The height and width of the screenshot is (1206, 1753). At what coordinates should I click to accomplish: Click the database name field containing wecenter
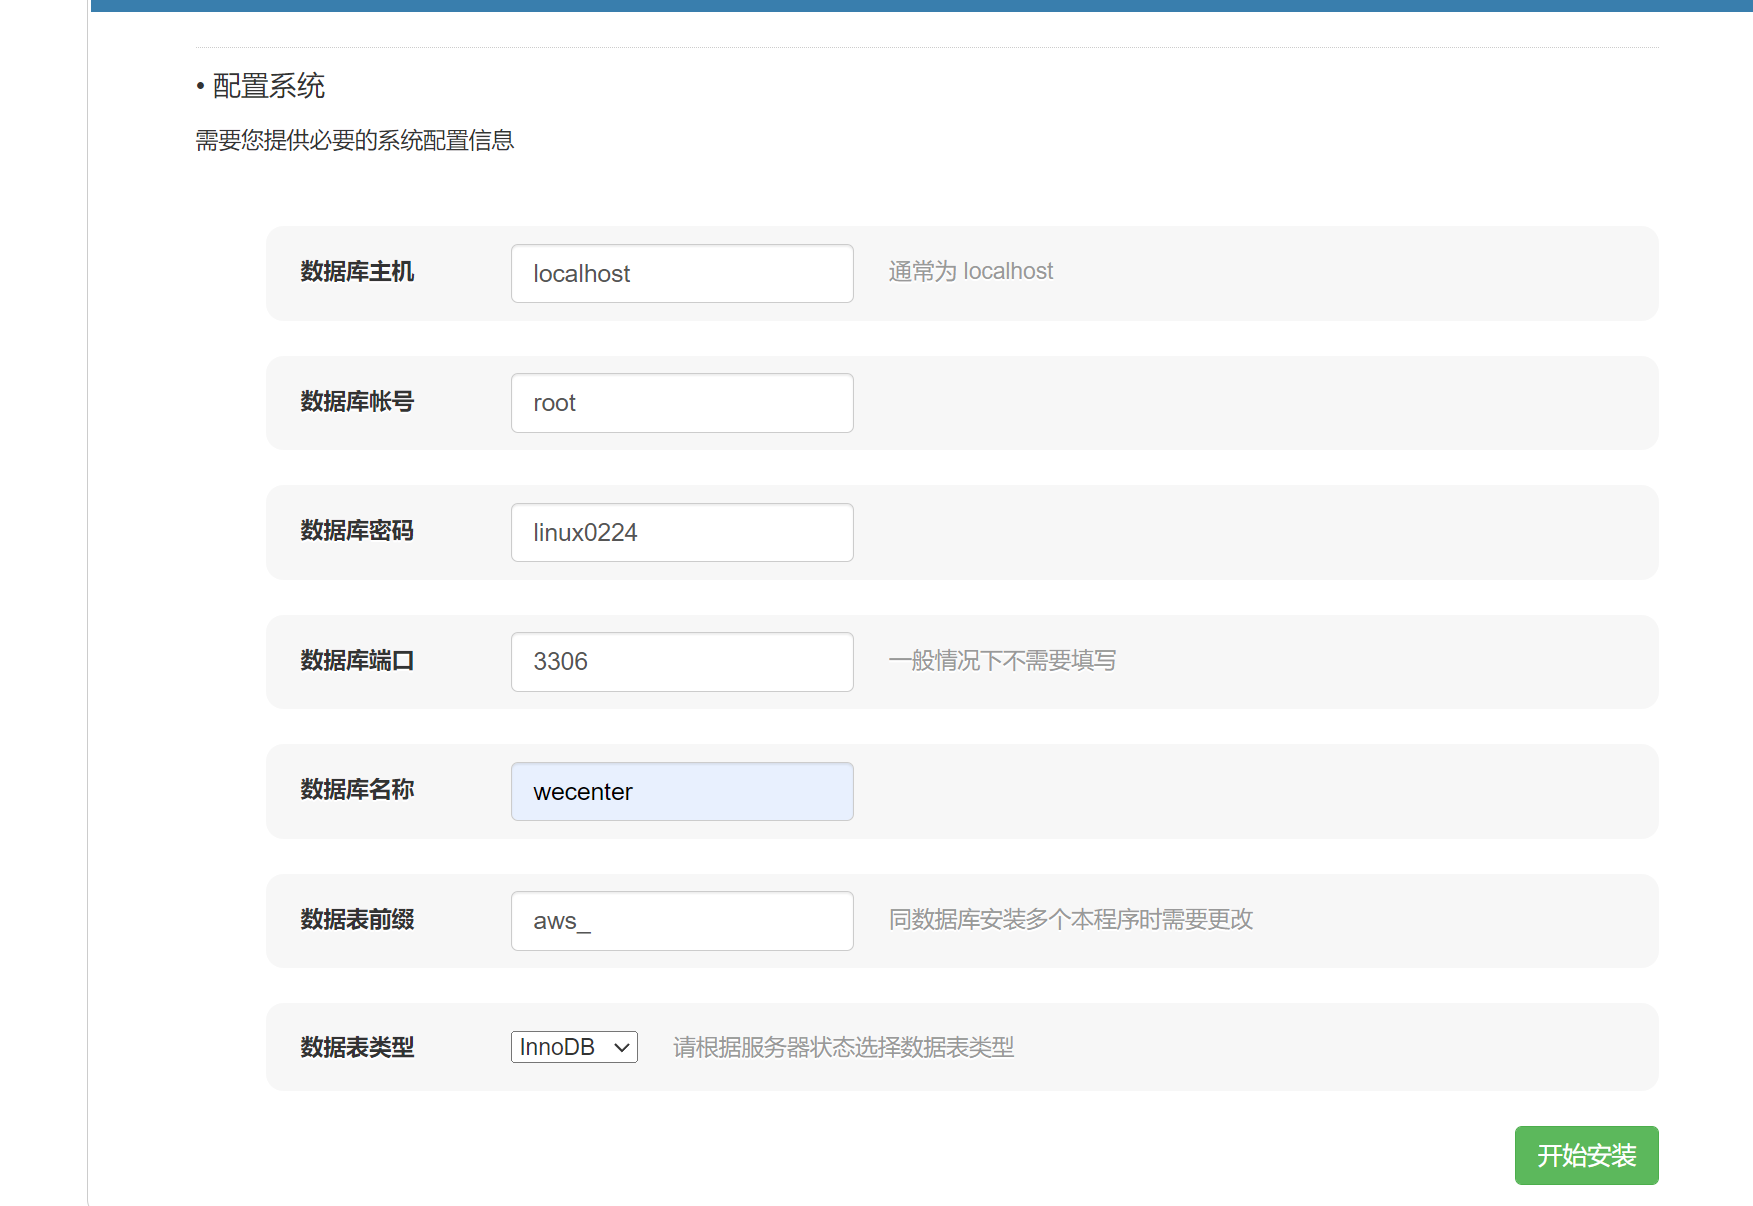click(681, 791)
